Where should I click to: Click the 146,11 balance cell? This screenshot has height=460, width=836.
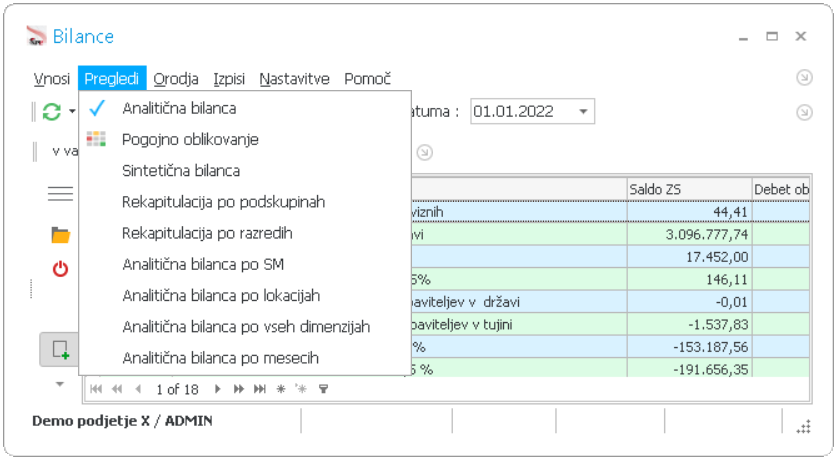coord(689,279)
